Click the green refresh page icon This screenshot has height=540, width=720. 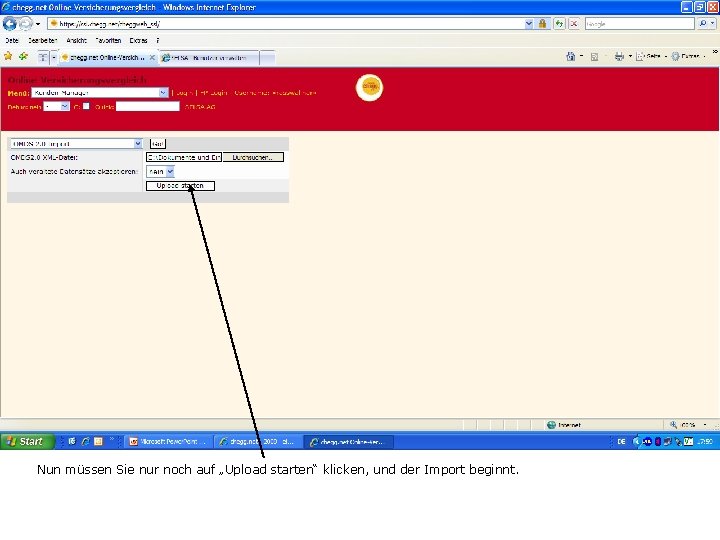click(x=559, y=23)
